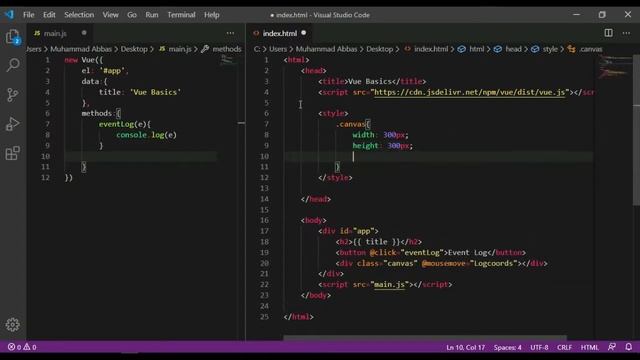The image size is (640, 360).
Task: Open the Go menu
Action: 132,15
